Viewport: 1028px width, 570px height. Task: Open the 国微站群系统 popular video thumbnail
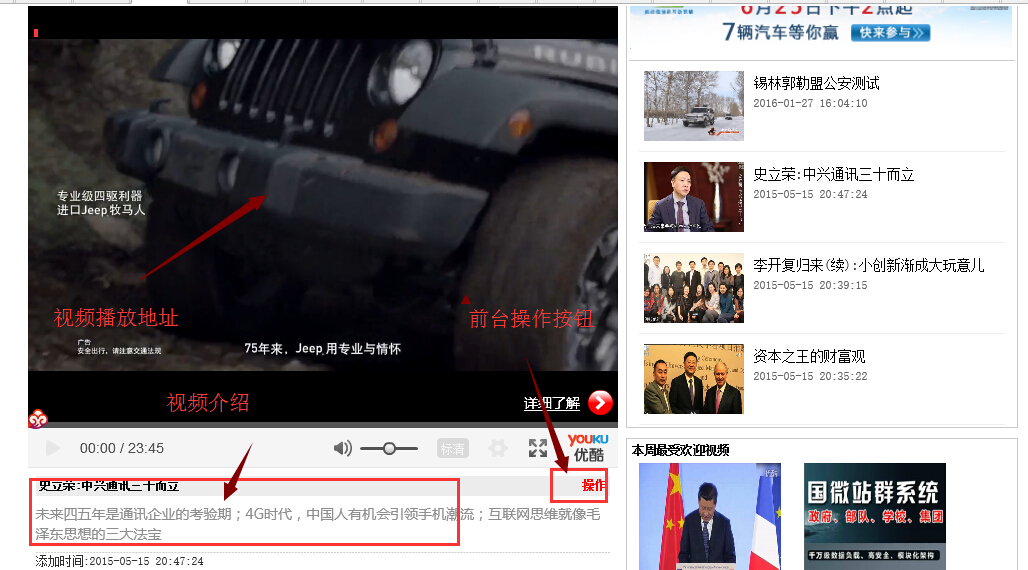(x=874, y=516)
